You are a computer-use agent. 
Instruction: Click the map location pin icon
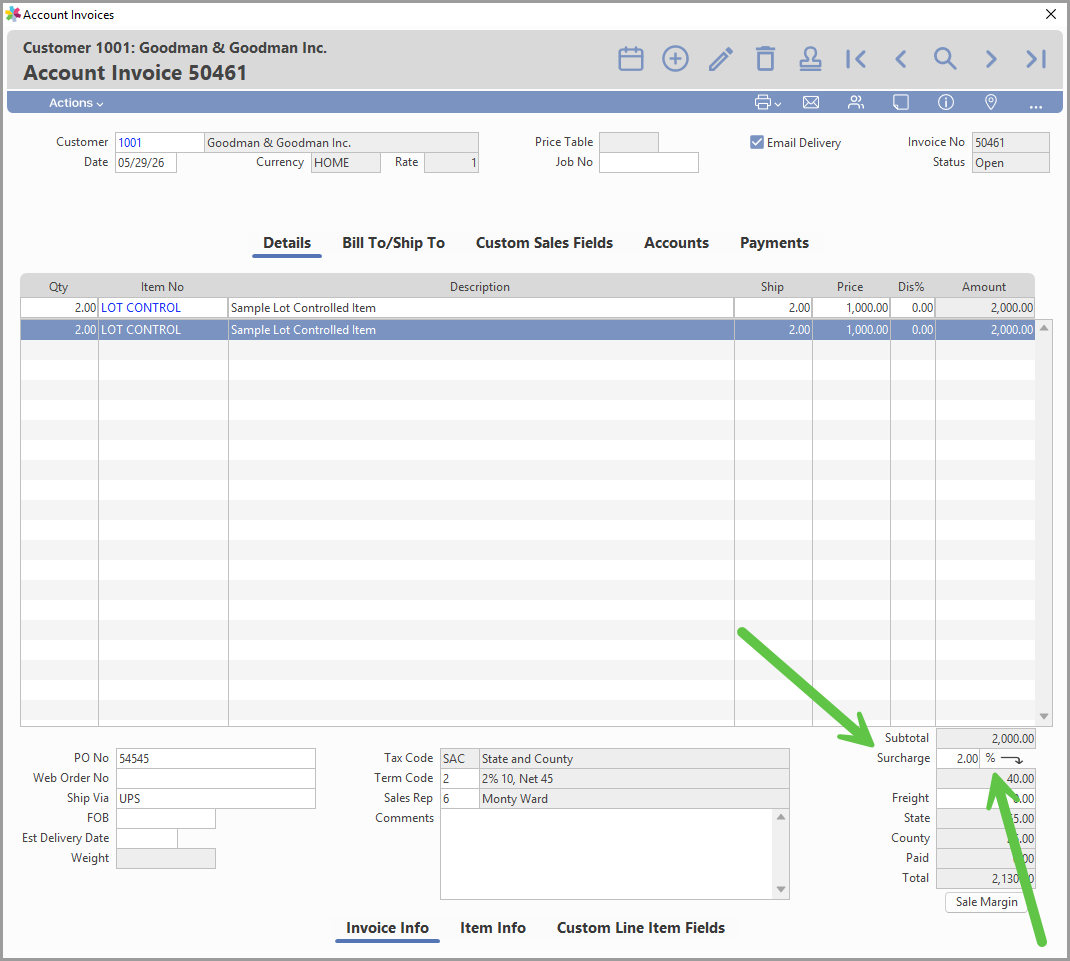click(x=991, y=103)
